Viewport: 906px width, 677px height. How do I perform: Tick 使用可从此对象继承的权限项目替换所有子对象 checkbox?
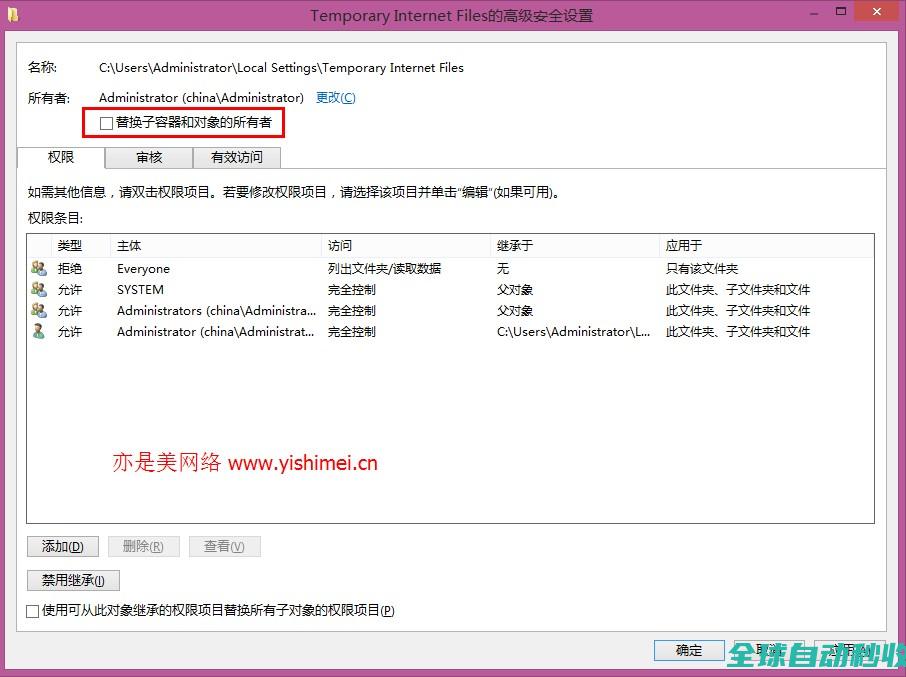34,610
